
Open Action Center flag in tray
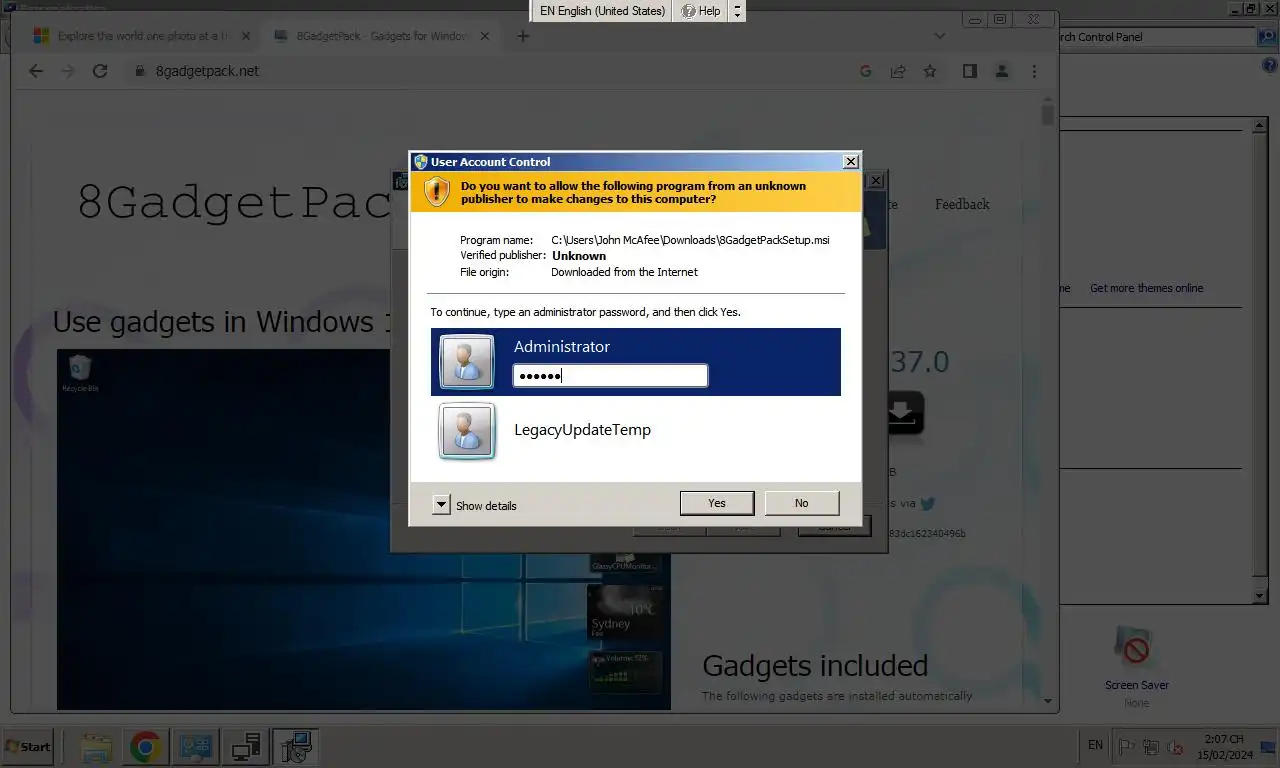tap(1125, 746)
